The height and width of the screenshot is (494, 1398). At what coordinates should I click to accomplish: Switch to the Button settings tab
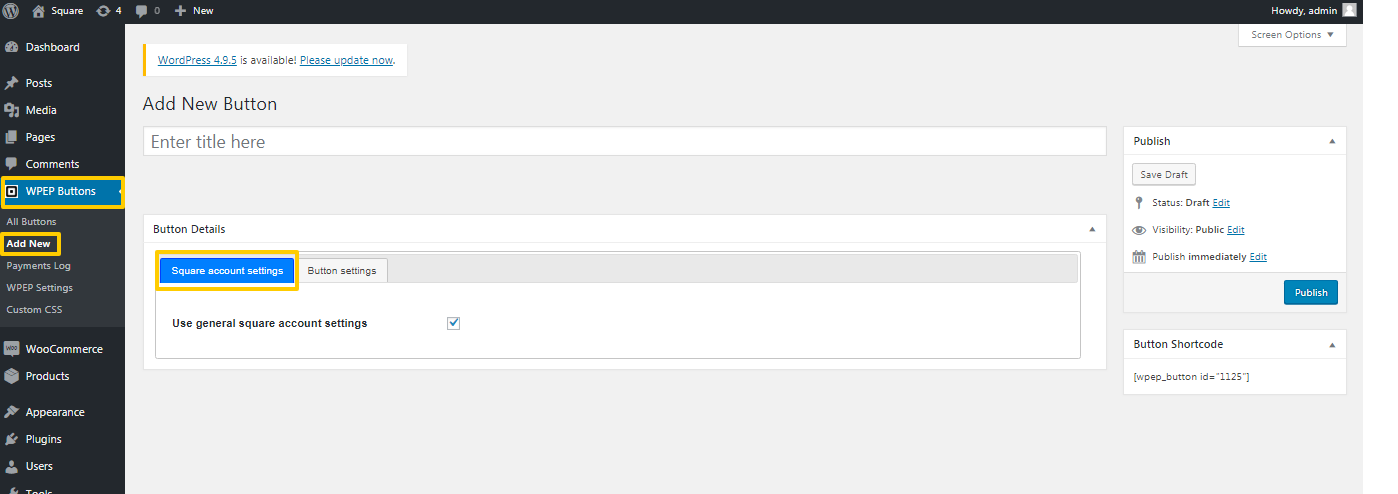[342, 271]
